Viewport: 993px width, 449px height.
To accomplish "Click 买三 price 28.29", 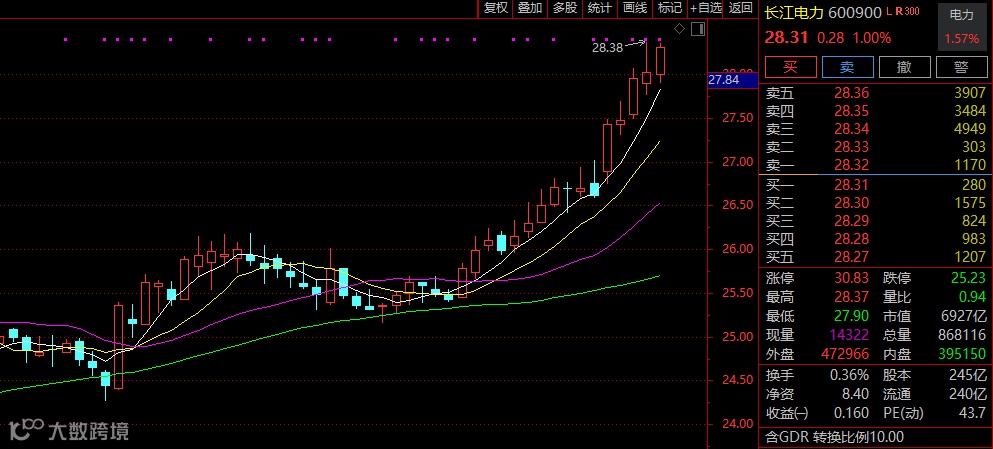I will point(851,221).
